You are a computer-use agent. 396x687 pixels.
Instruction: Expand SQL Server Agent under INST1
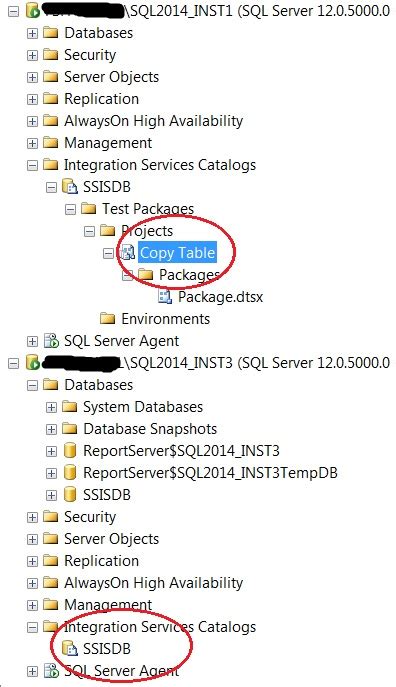coord(32,341)
